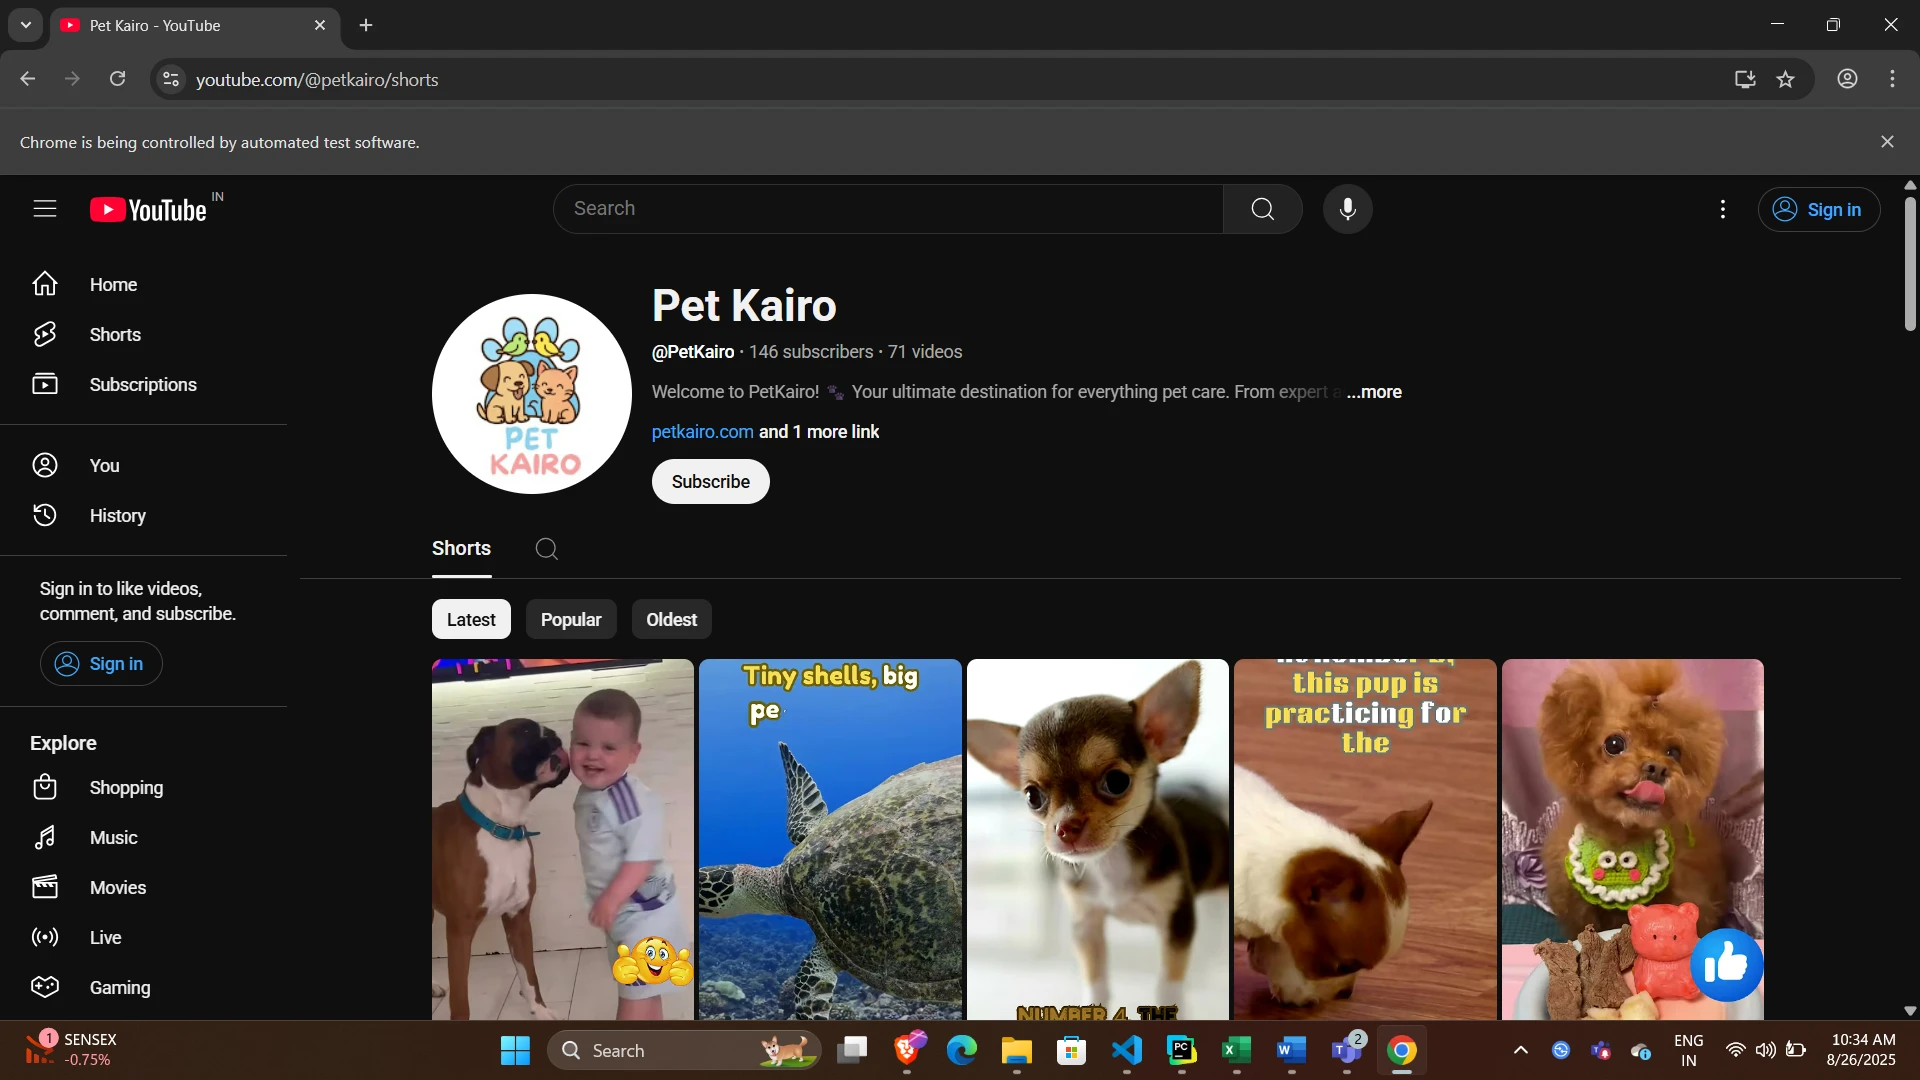View site information icon in address bar
The height and width of the screenshot is (1080, 1920).
tap(171, 79)
